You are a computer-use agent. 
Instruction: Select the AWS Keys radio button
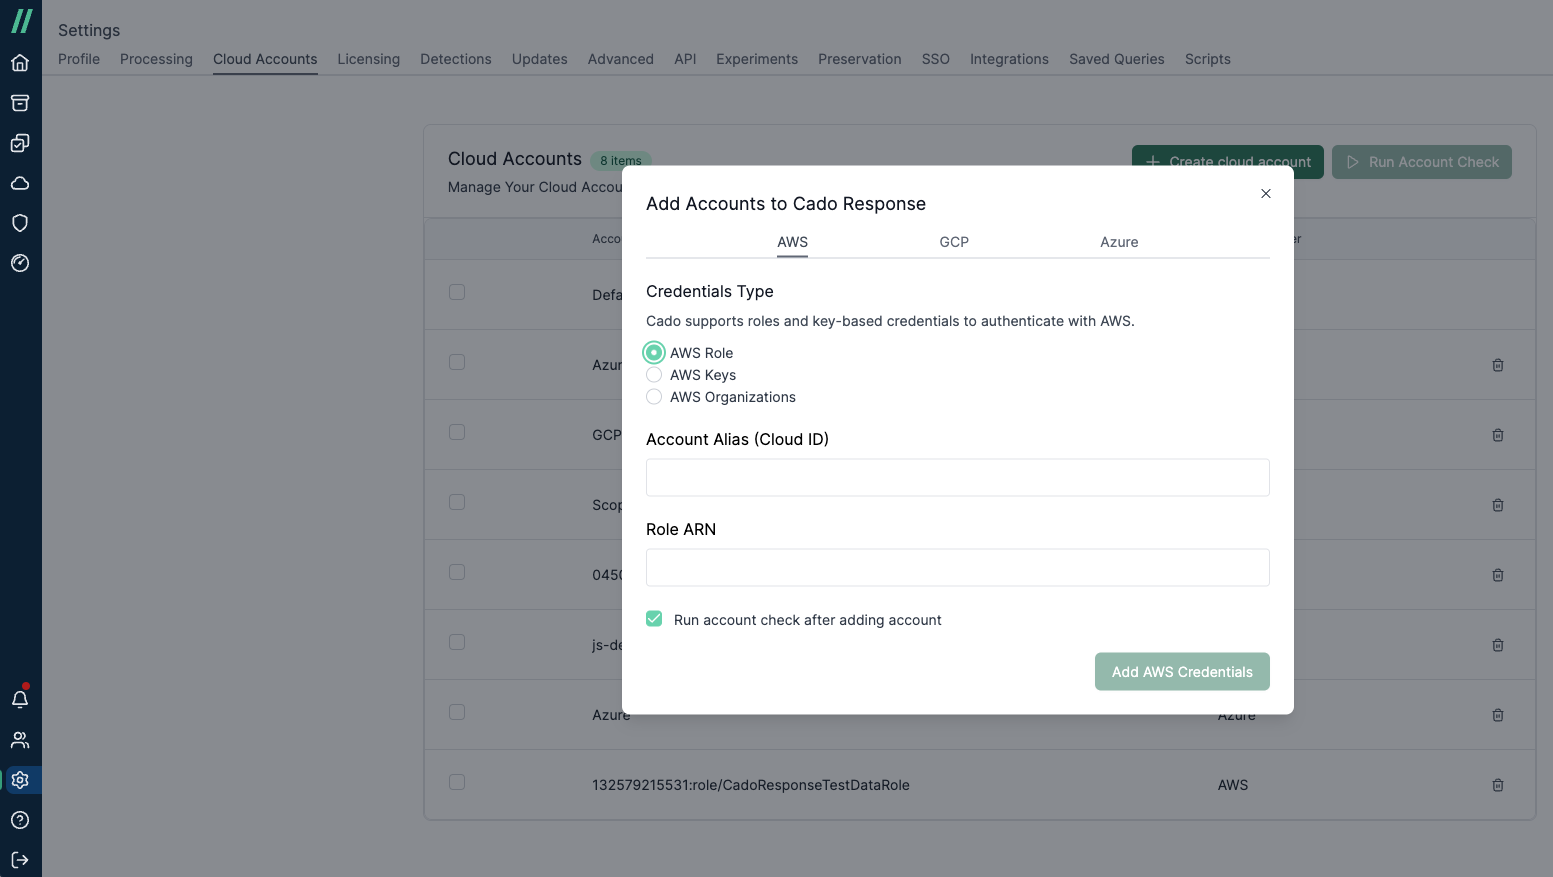click(x=654, y=375)
